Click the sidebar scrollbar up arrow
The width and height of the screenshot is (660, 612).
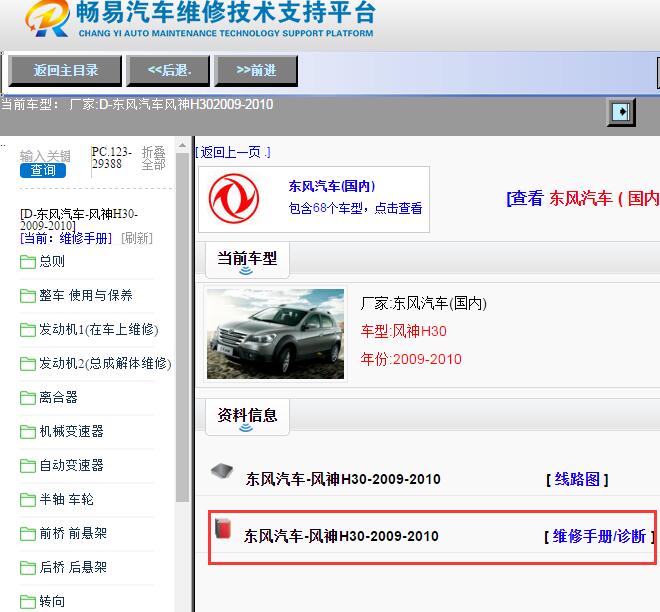pos(182,145)
